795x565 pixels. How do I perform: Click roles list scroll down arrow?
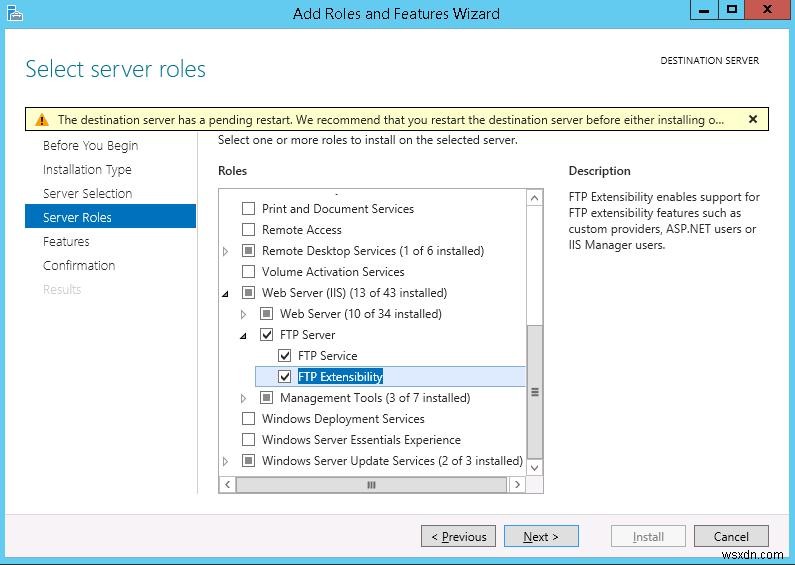coord(534,468)
